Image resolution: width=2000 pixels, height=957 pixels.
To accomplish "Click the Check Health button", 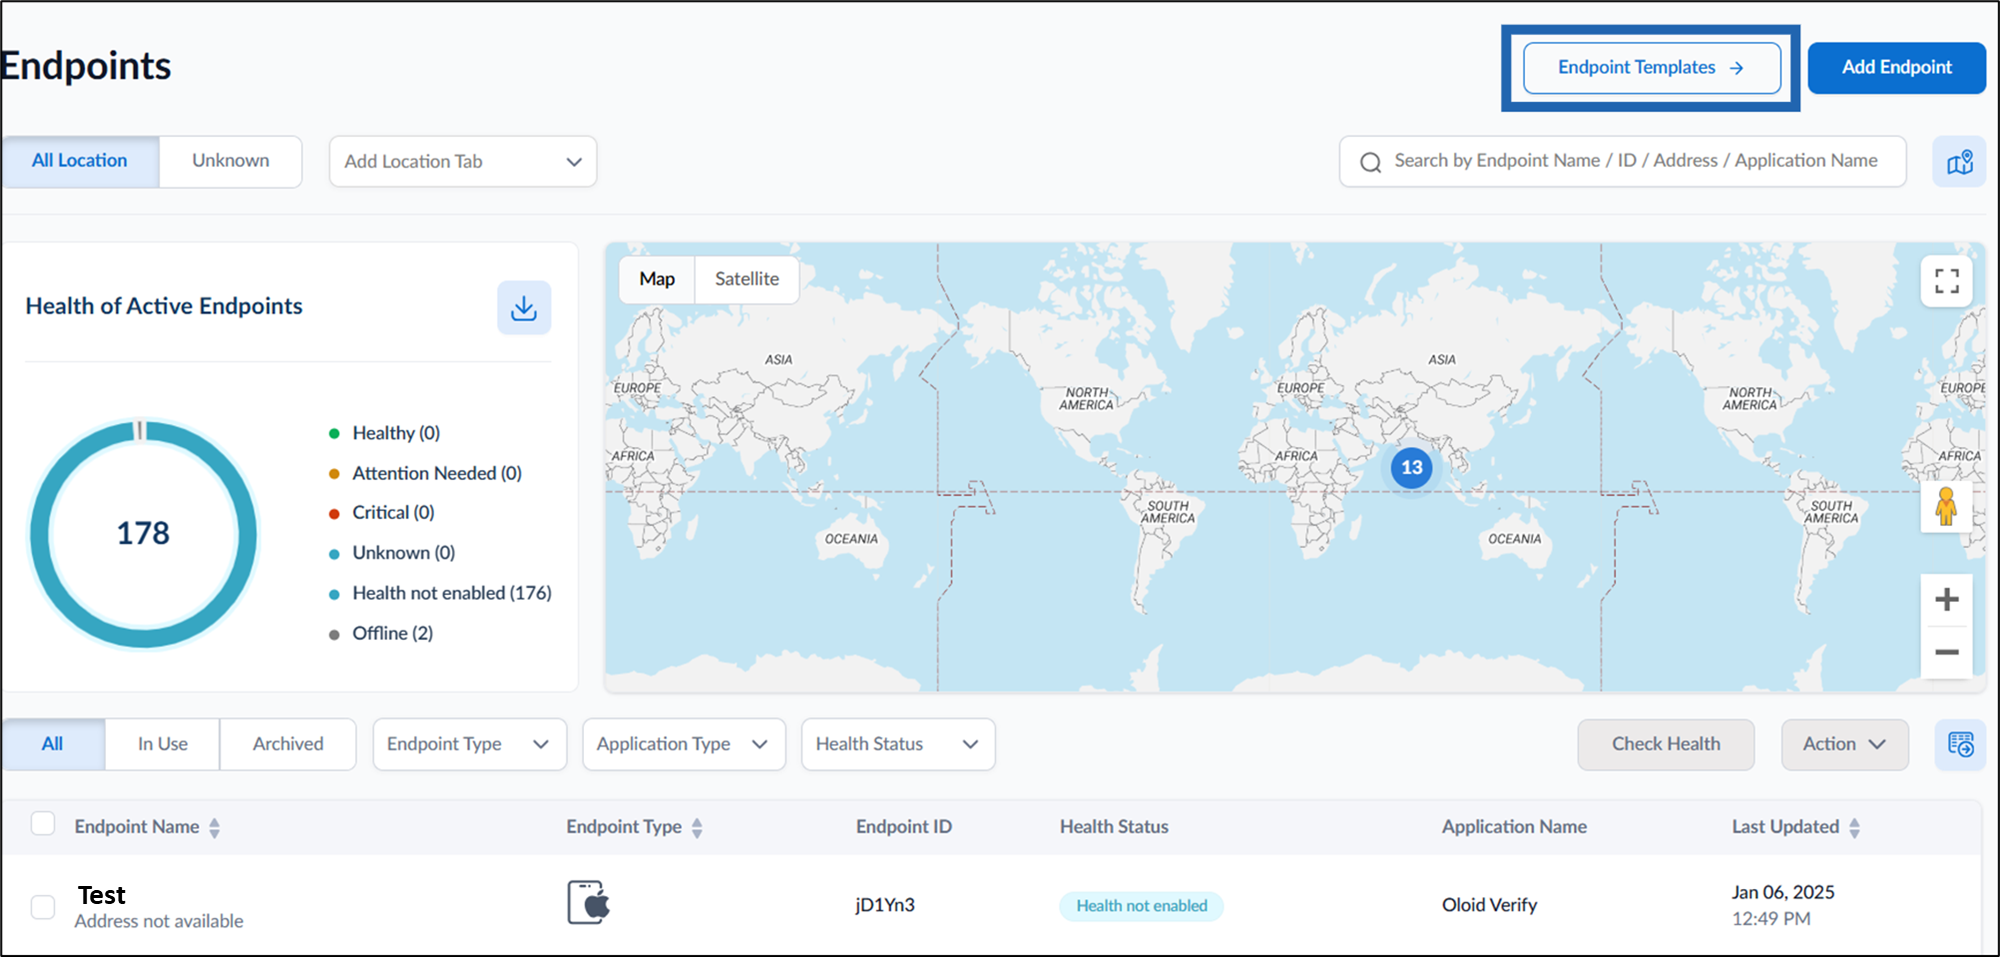I will pyautogui.click(x=1666, y=744).
